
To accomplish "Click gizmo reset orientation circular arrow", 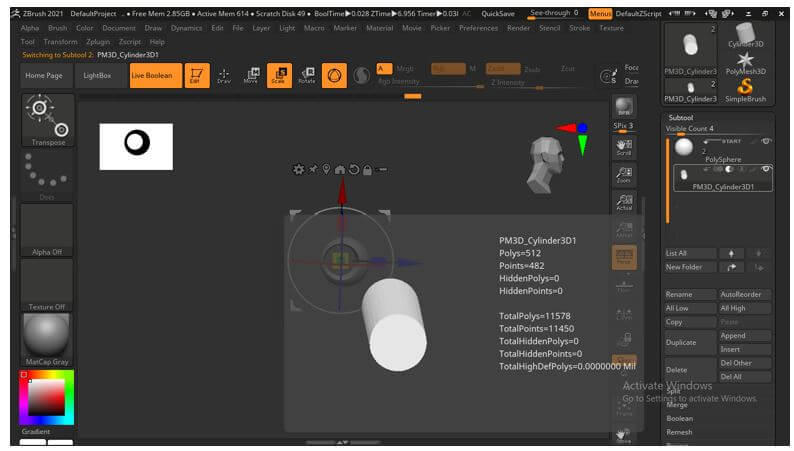I will coord(354,170).
